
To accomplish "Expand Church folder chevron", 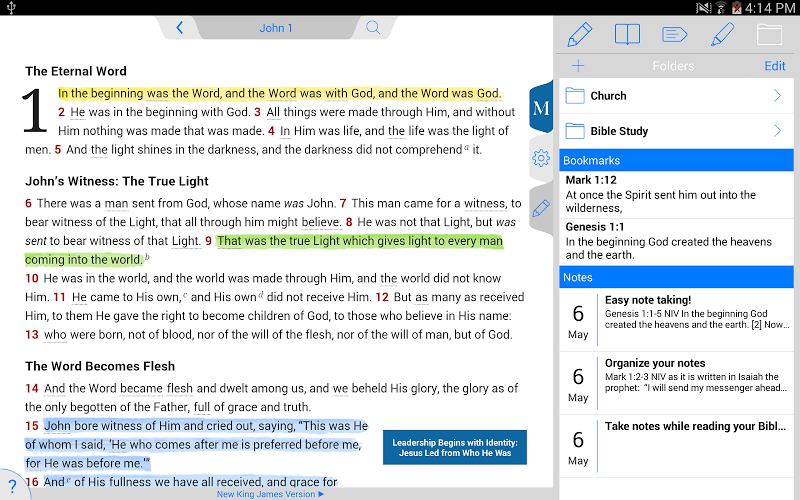I will (x=778, y=95).
